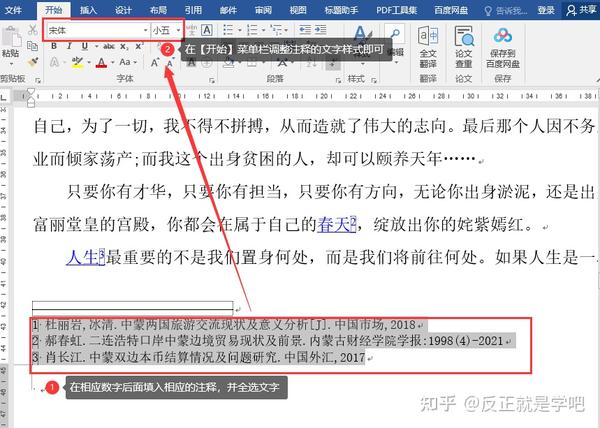Open the Paste options dropdown arrow
The height and width of the screenshot is (428, 600).
click(11, 64)
